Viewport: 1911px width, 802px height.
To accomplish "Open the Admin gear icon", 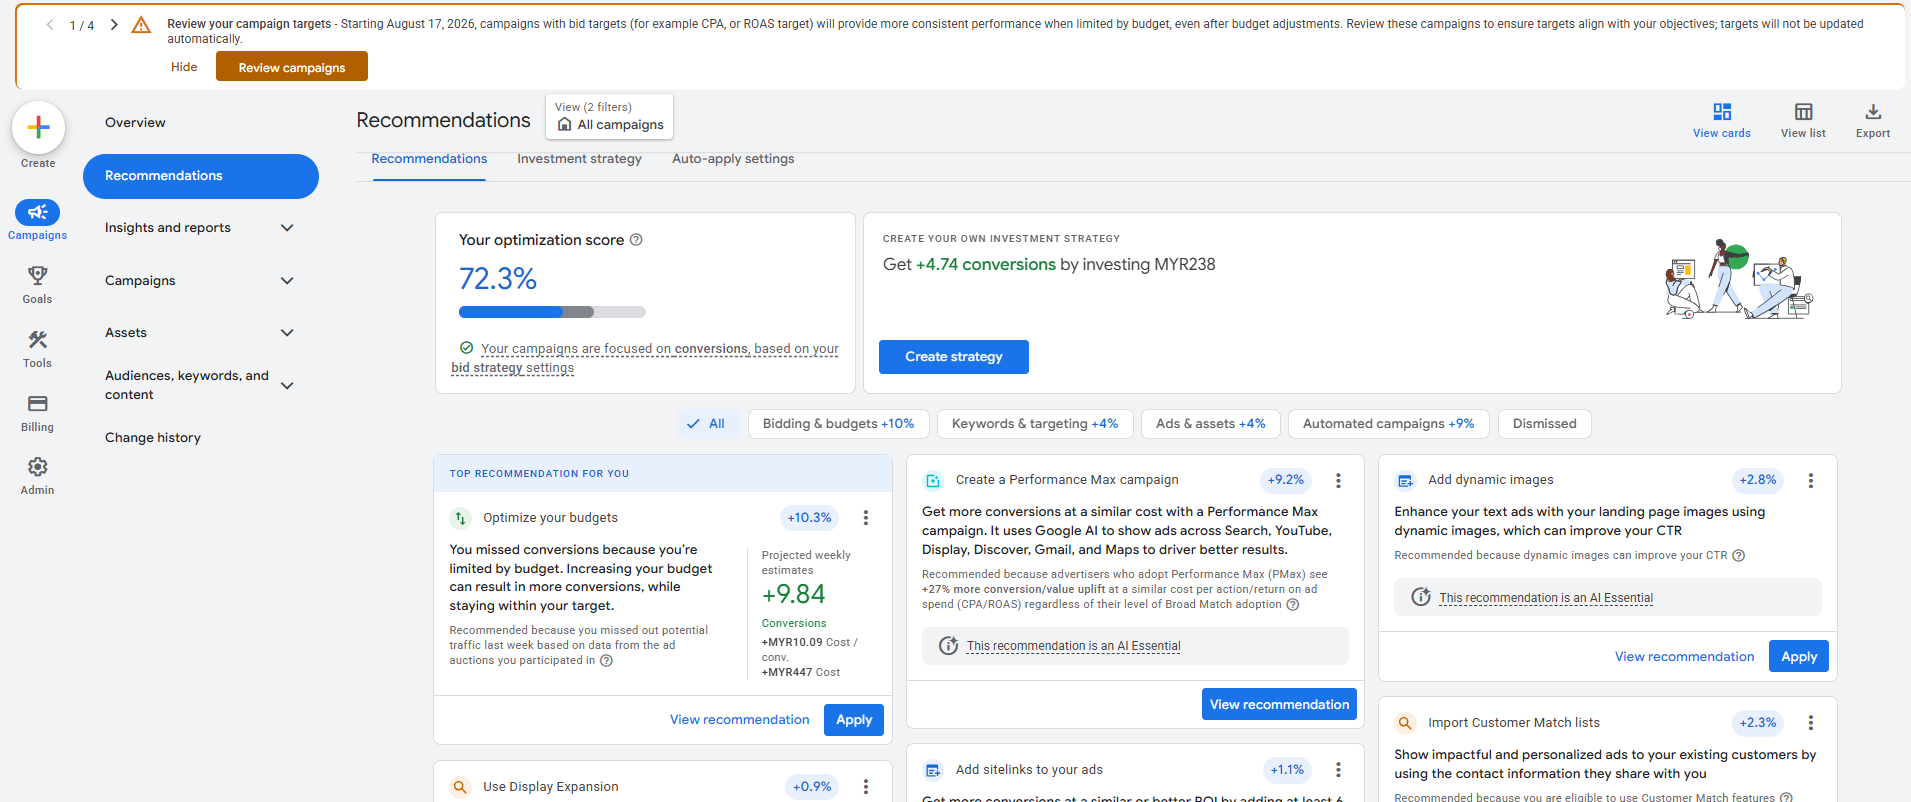I will click(x=37, y=467).
